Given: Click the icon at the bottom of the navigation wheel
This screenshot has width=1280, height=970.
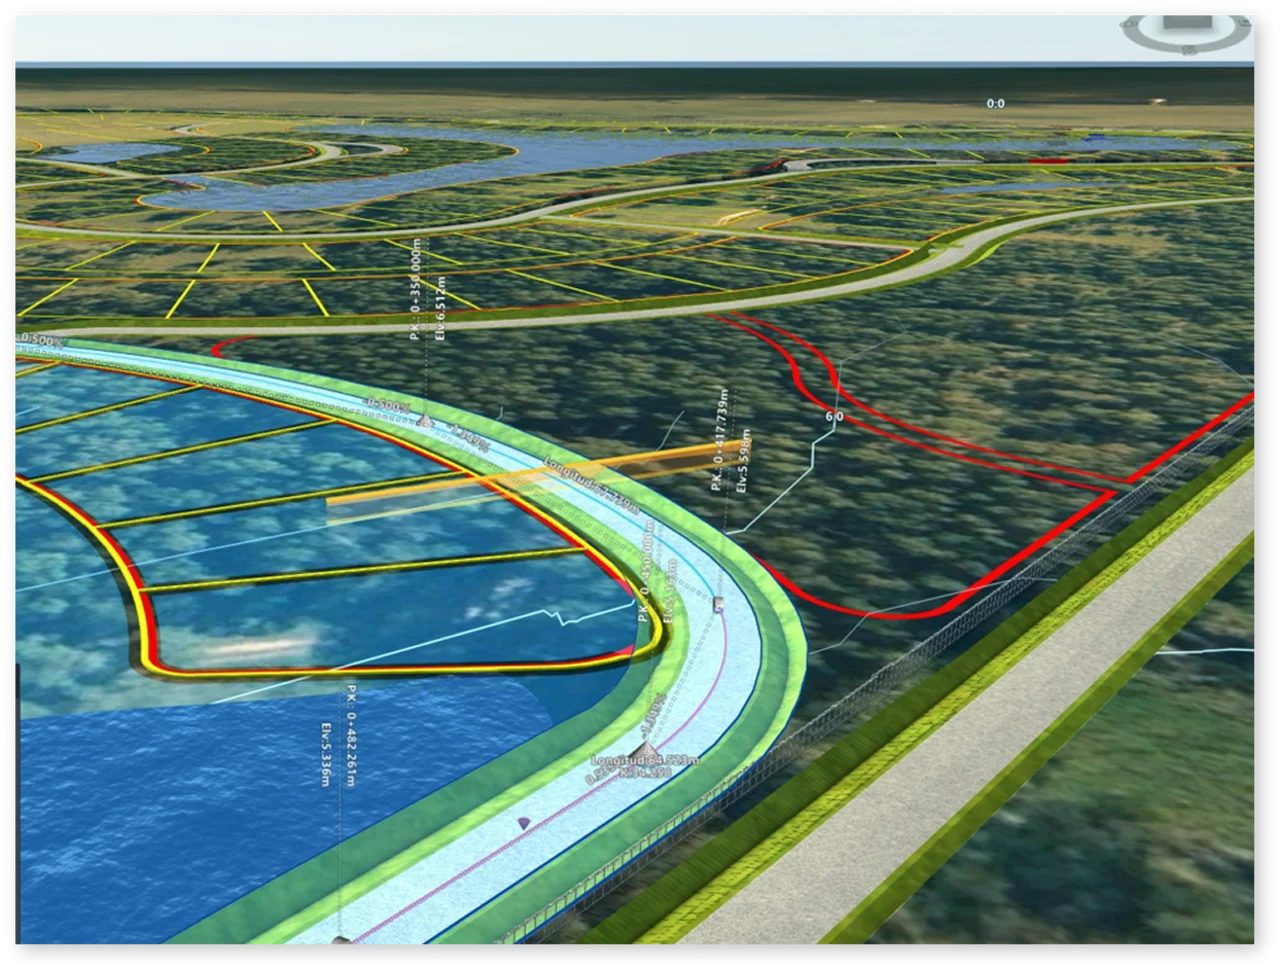Looking at the screenshot, I should click(1188, 49).
